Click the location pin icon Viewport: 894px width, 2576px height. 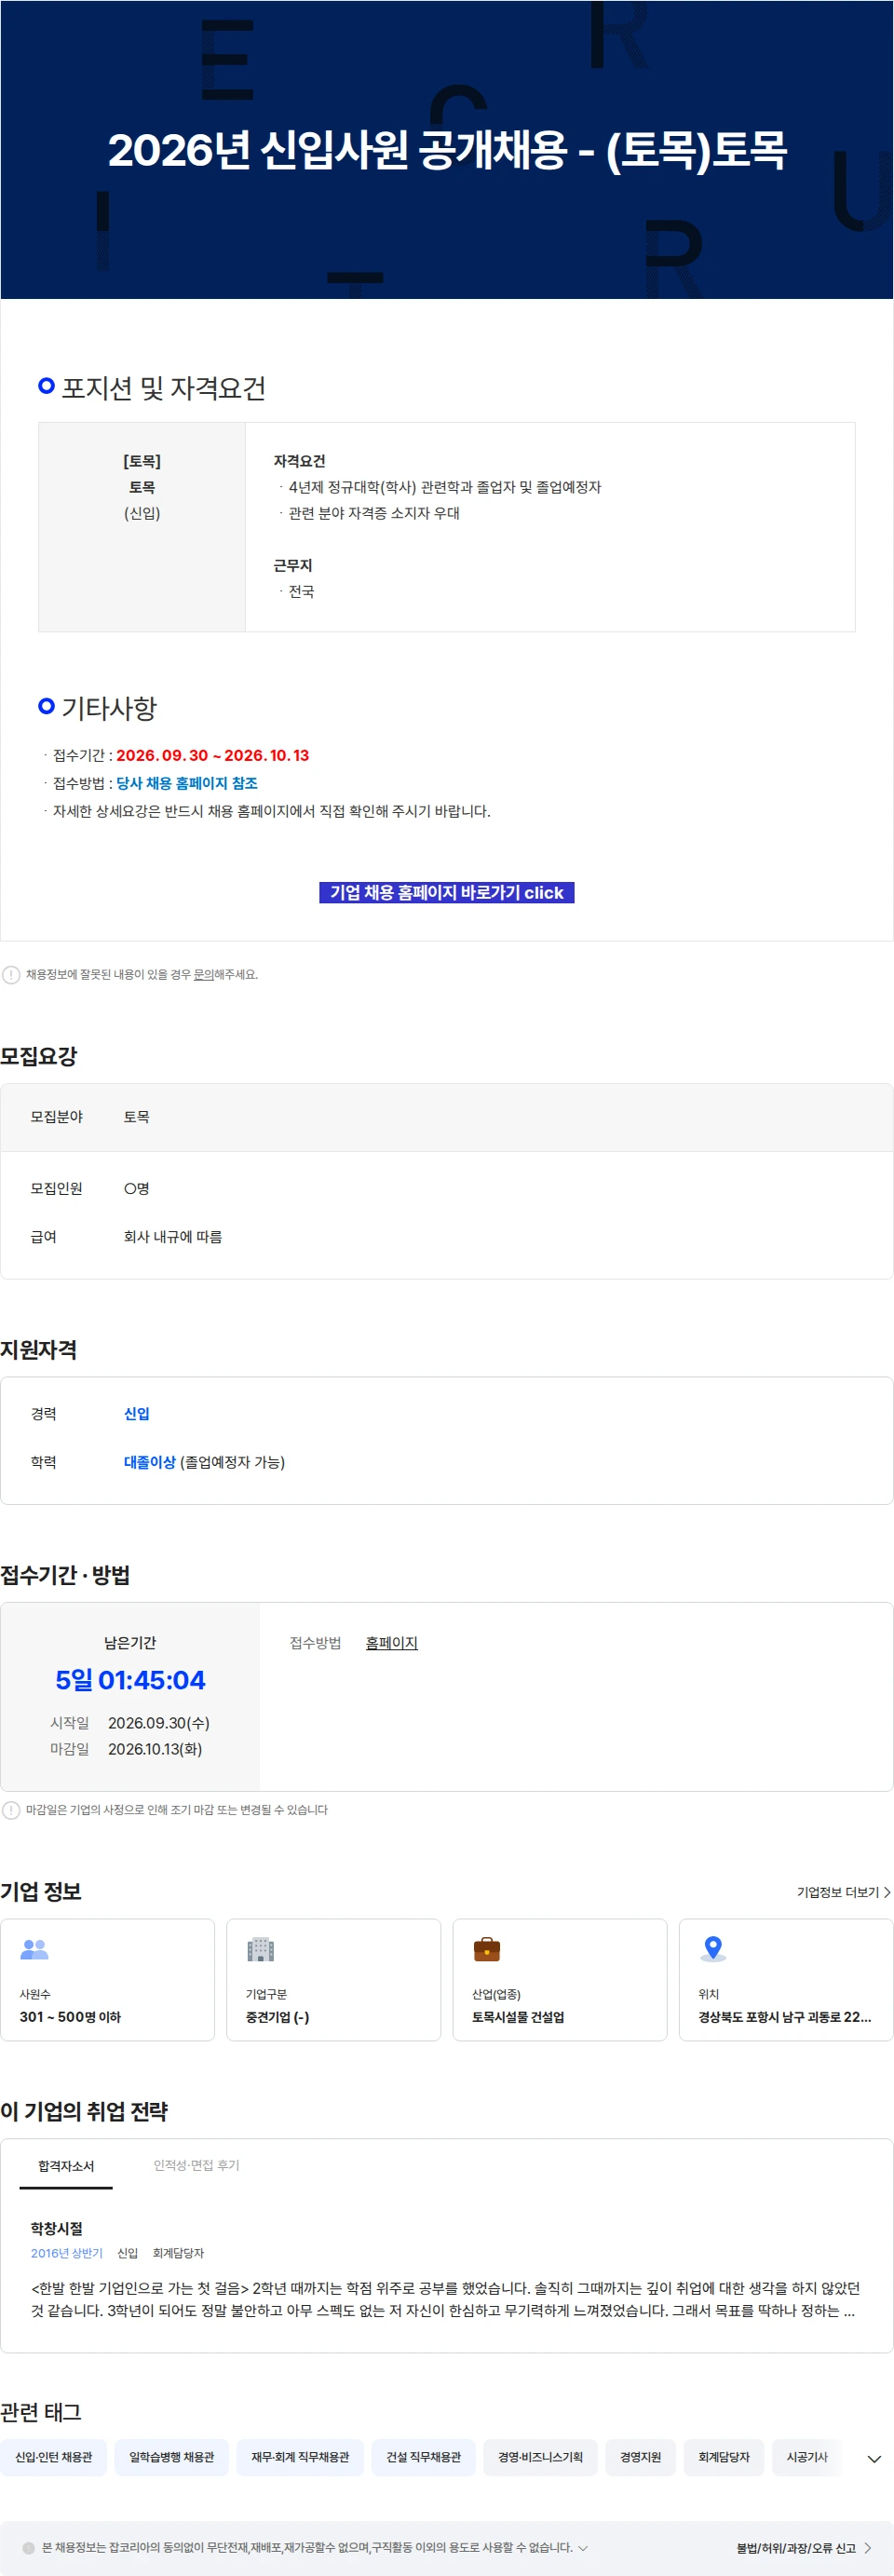(712, 1948)
